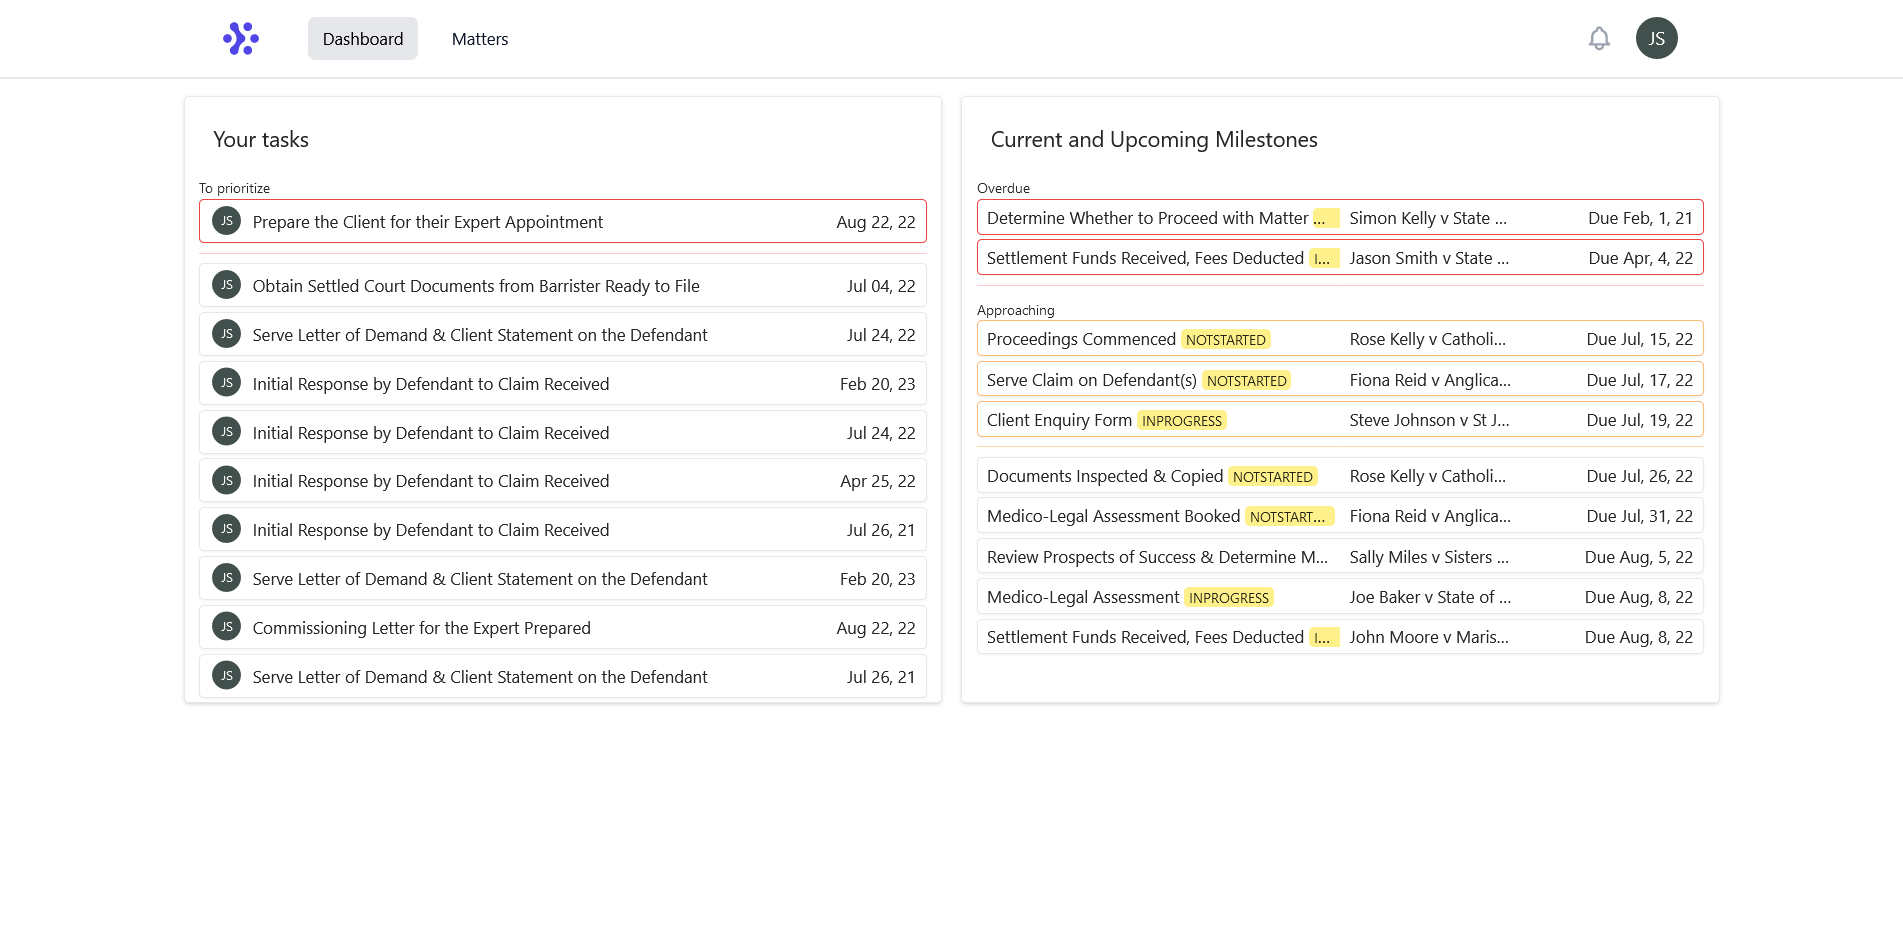This screenshot has height=927, width=1903.
Task: Select the Jason Smith v State matter name
Action: click(1428, 258)
